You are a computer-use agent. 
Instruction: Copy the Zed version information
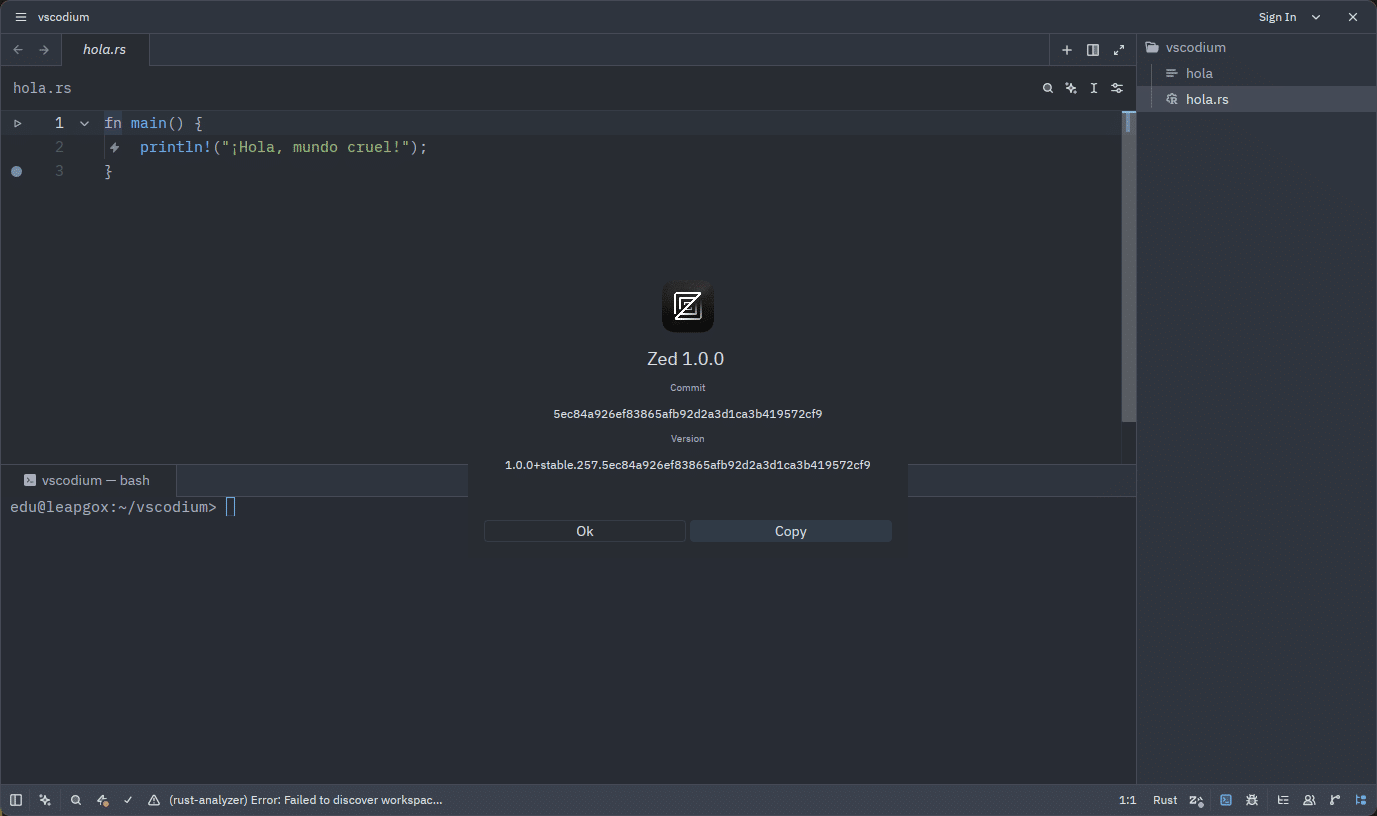tap(791, 531)
